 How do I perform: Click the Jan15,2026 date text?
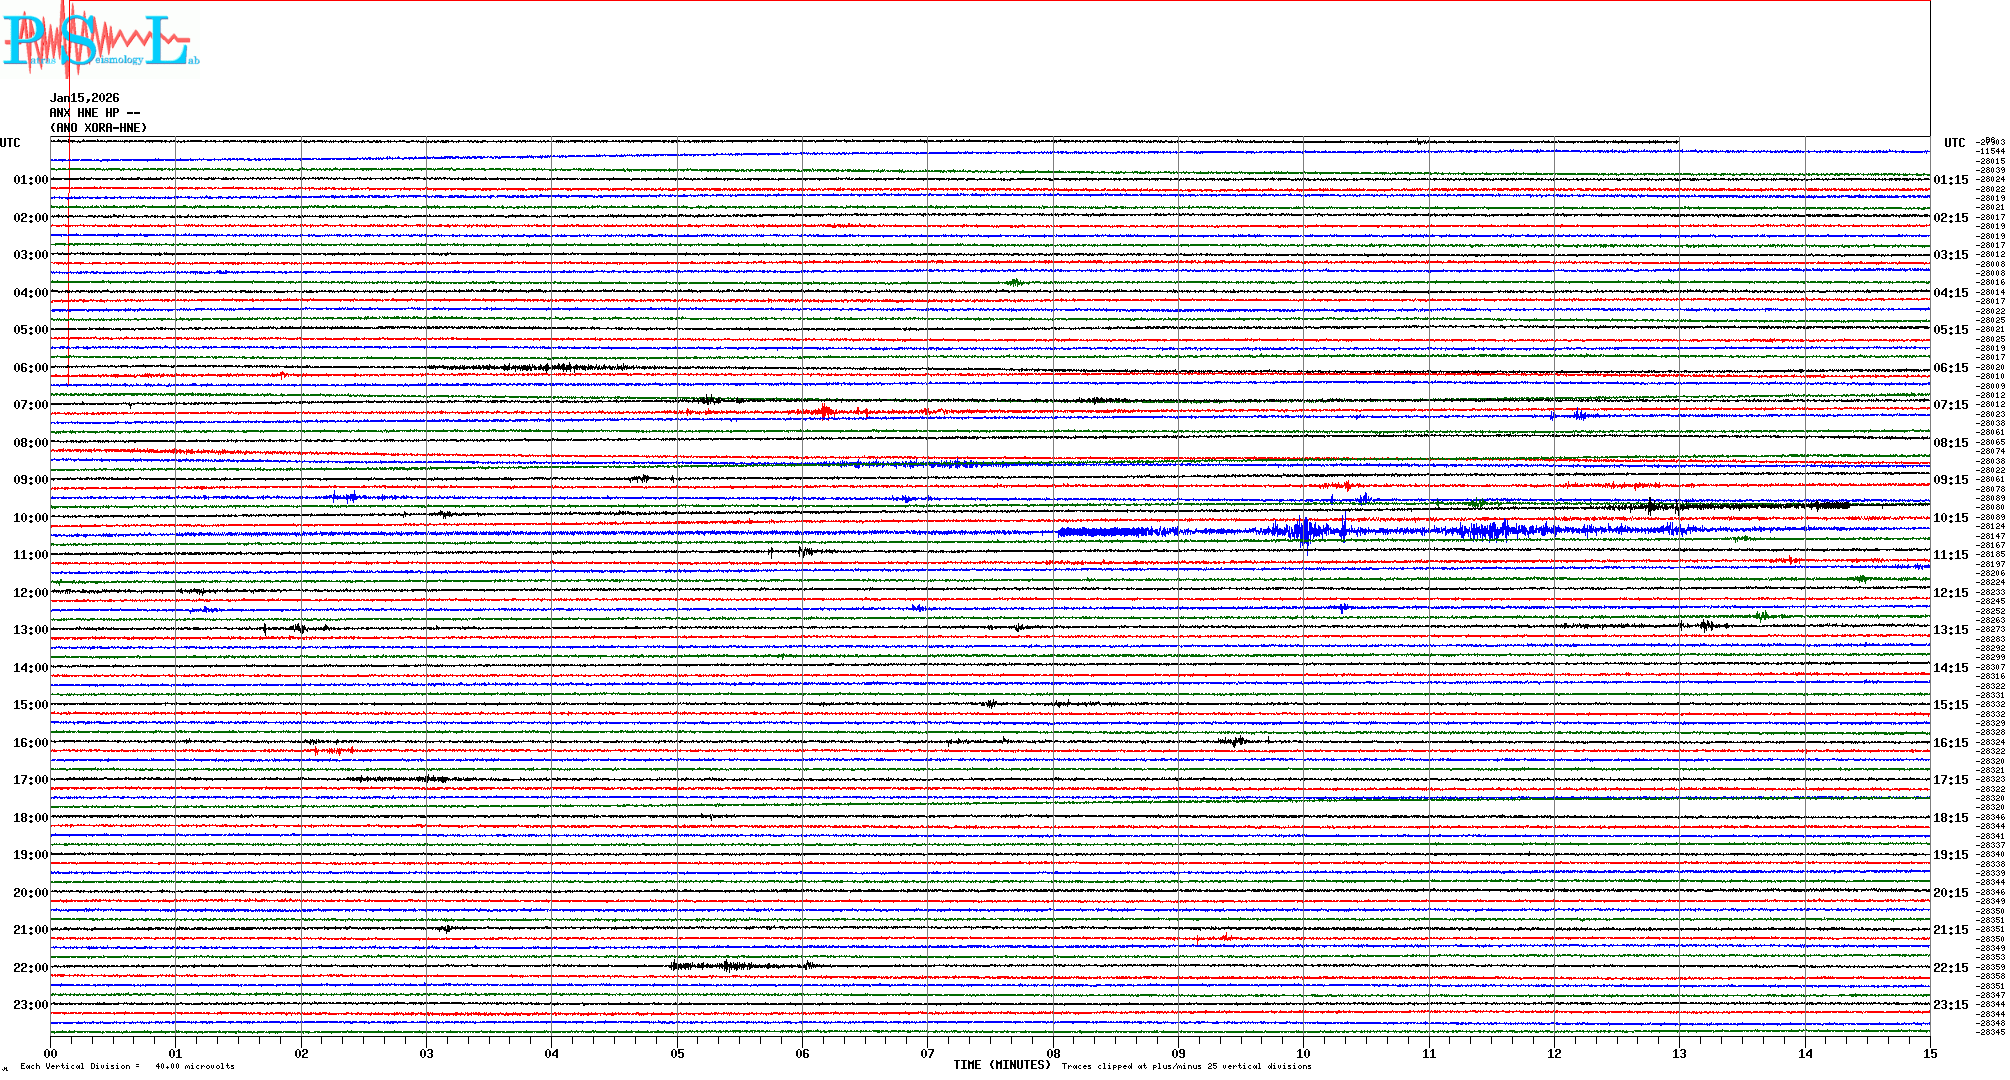pyautogui.click(x=84, y=98)
